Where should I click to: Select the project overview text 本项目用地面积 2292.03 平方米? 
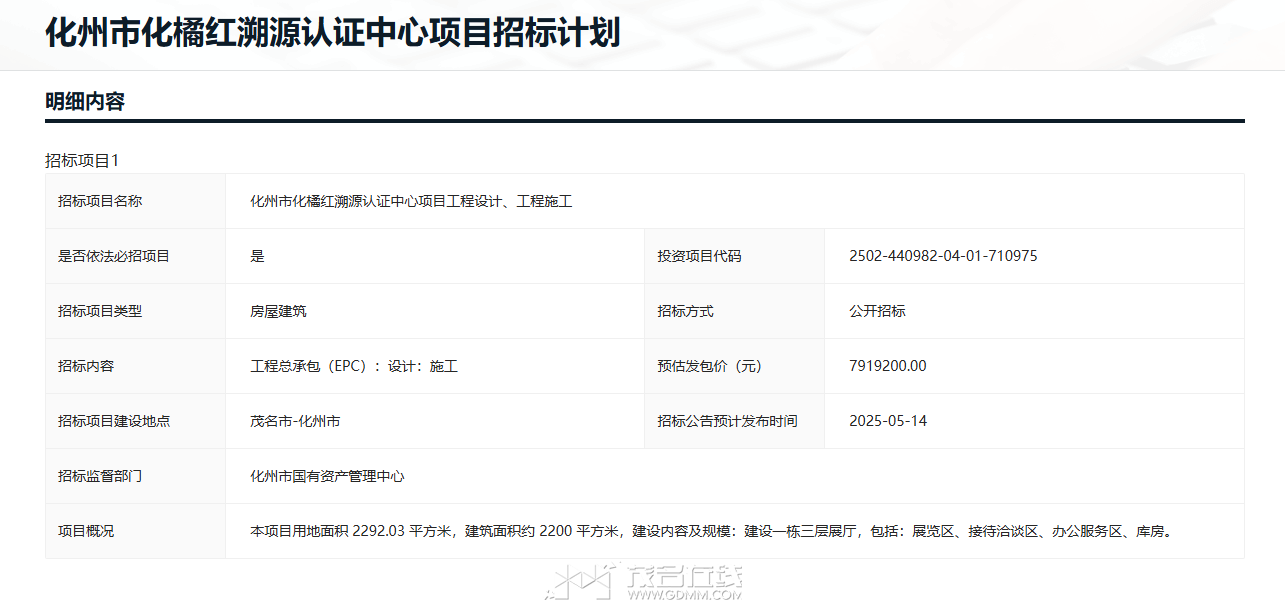click(351, 531)
